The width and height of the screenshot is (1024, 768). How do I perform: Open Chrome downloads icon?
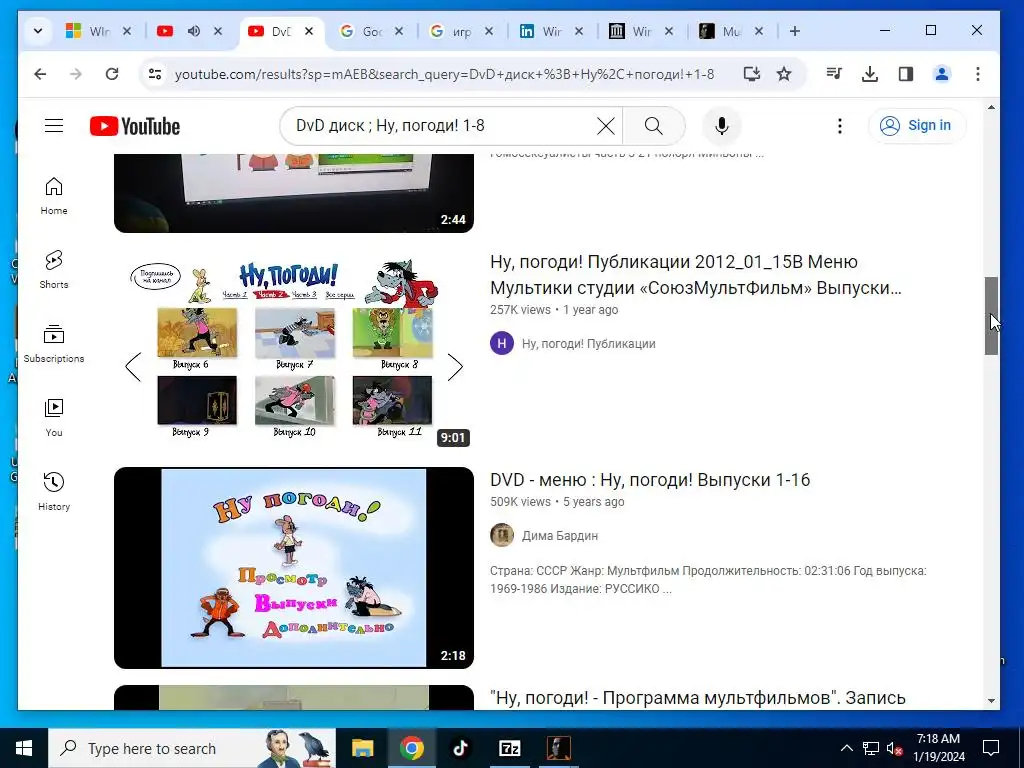[870, 74]
